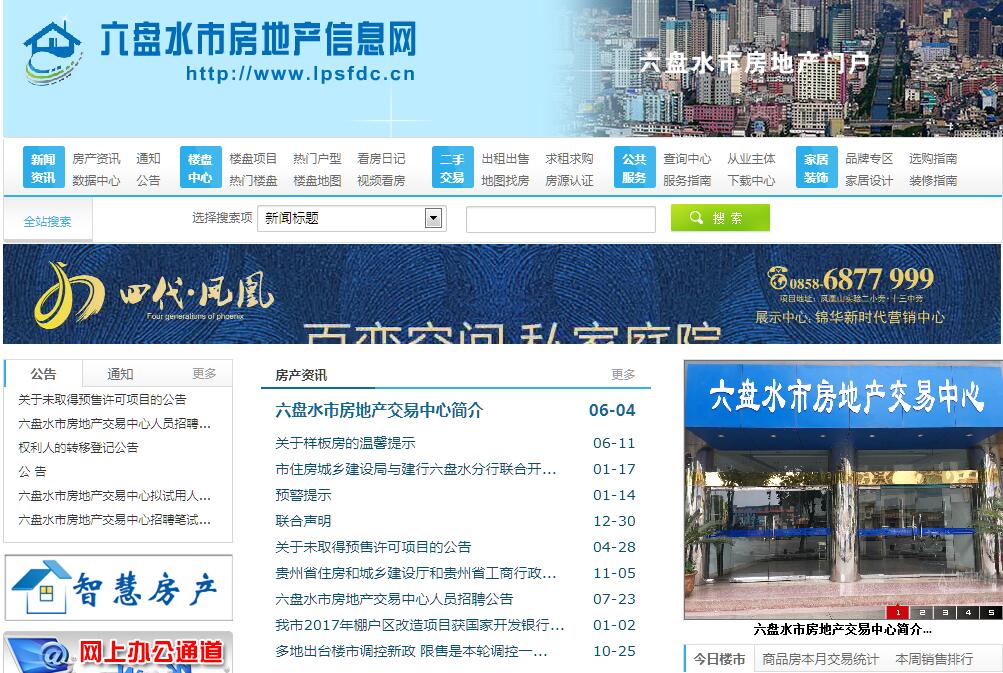Open the 求租求购 menu link
This screenshot has width=1003, height=673.
(569, 159)
